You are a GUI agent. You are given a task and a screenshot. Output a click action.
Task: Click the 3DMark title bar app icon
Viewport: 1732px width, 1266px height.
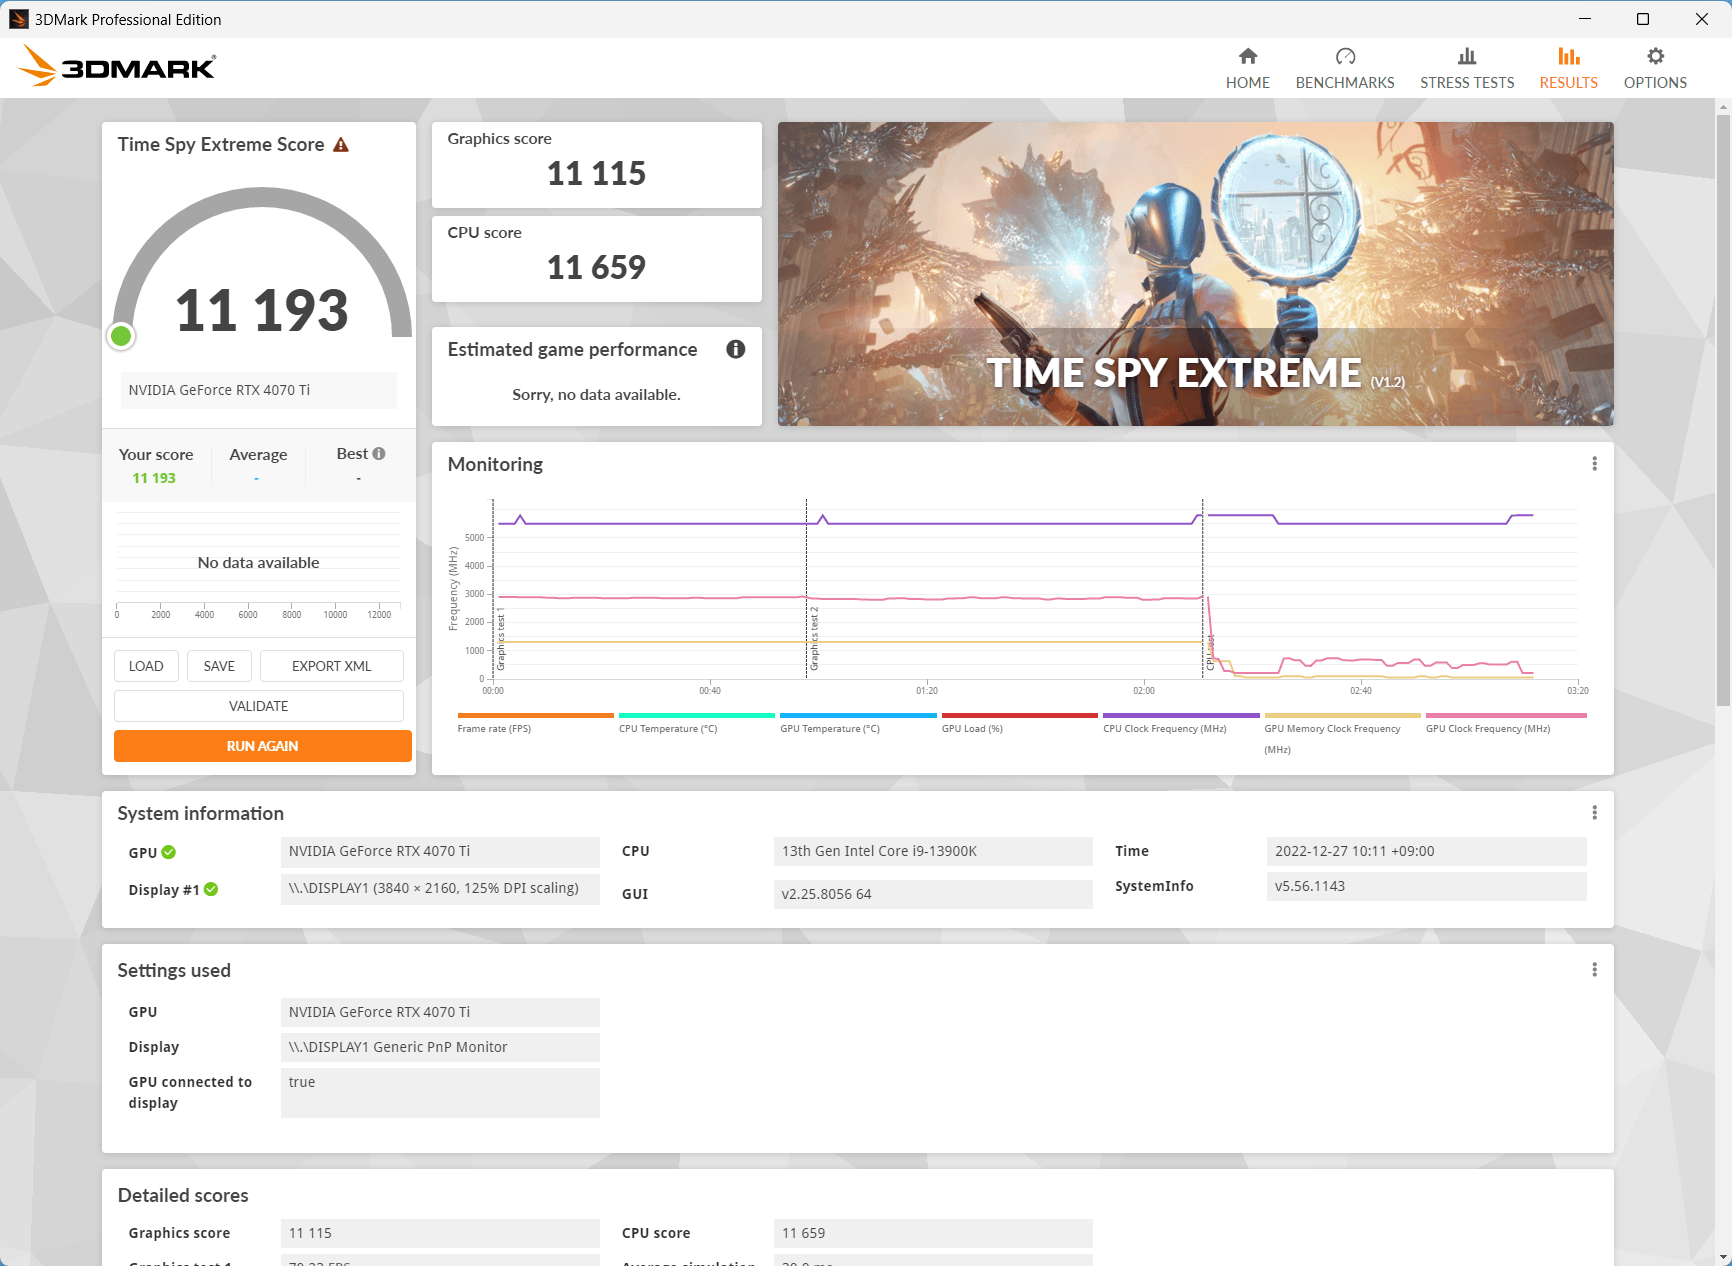(x=19, y=19)
